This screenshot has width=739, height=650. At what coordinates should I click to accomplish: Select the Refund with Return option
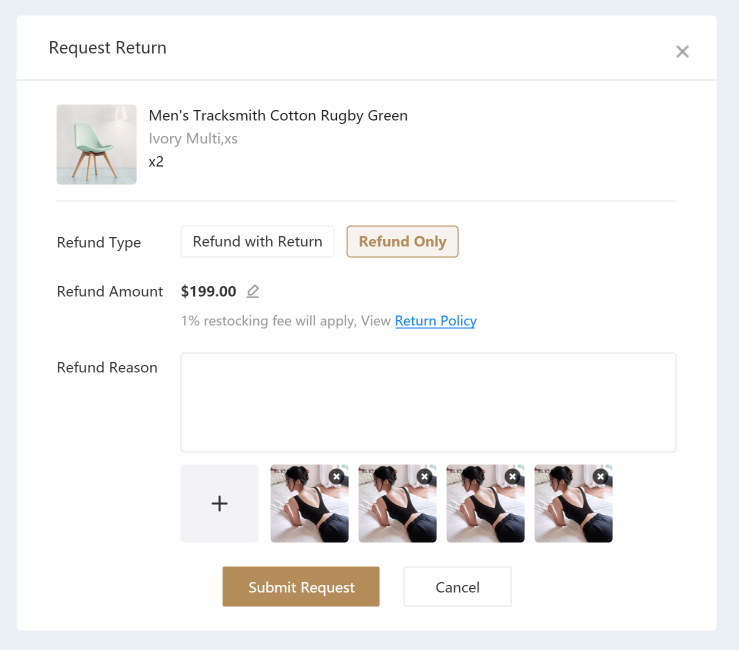(x=258, y=242)
